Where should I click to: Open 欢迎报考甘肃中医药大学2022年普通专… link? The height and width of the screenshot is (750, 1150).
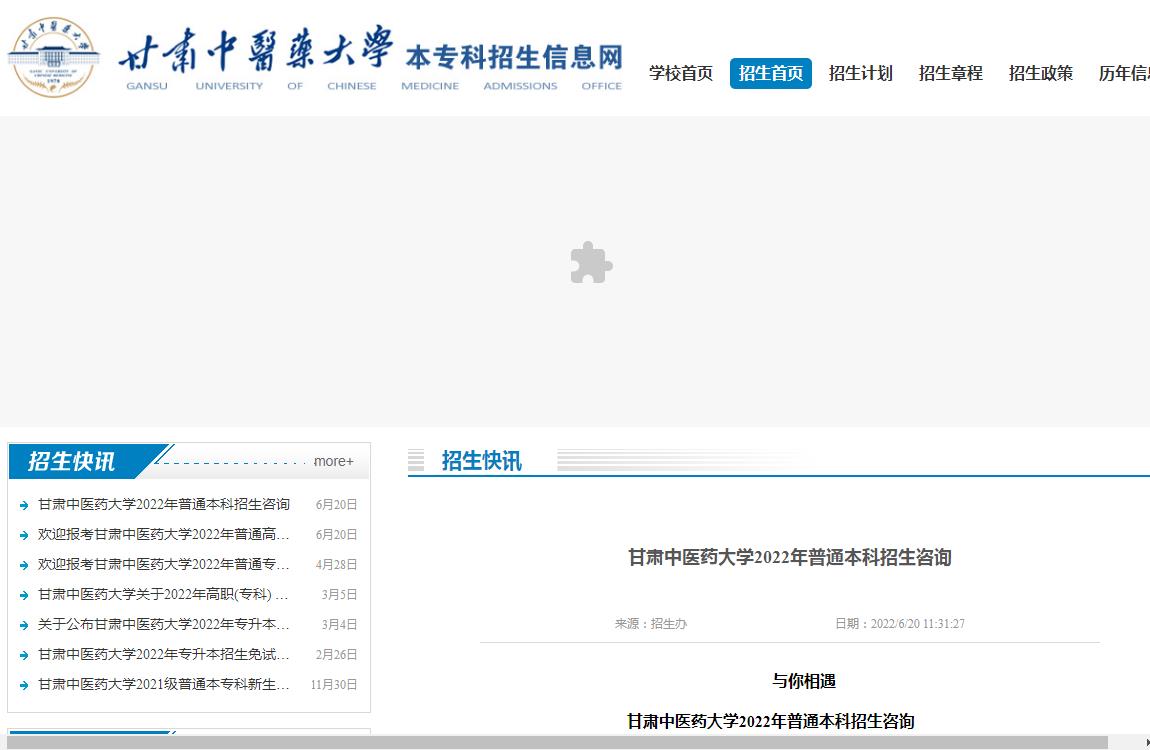[x=164, y=565]
